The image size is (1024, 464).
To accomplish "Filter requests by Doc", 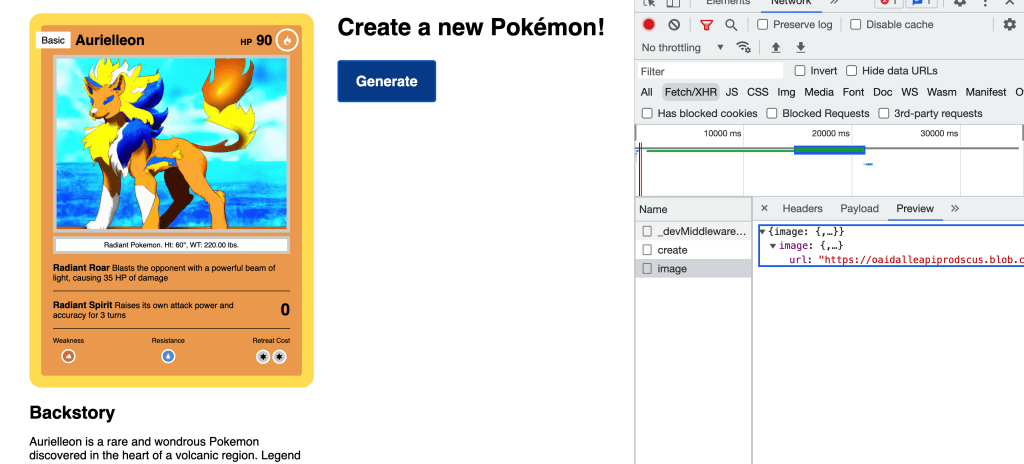I will click(883, 92).
